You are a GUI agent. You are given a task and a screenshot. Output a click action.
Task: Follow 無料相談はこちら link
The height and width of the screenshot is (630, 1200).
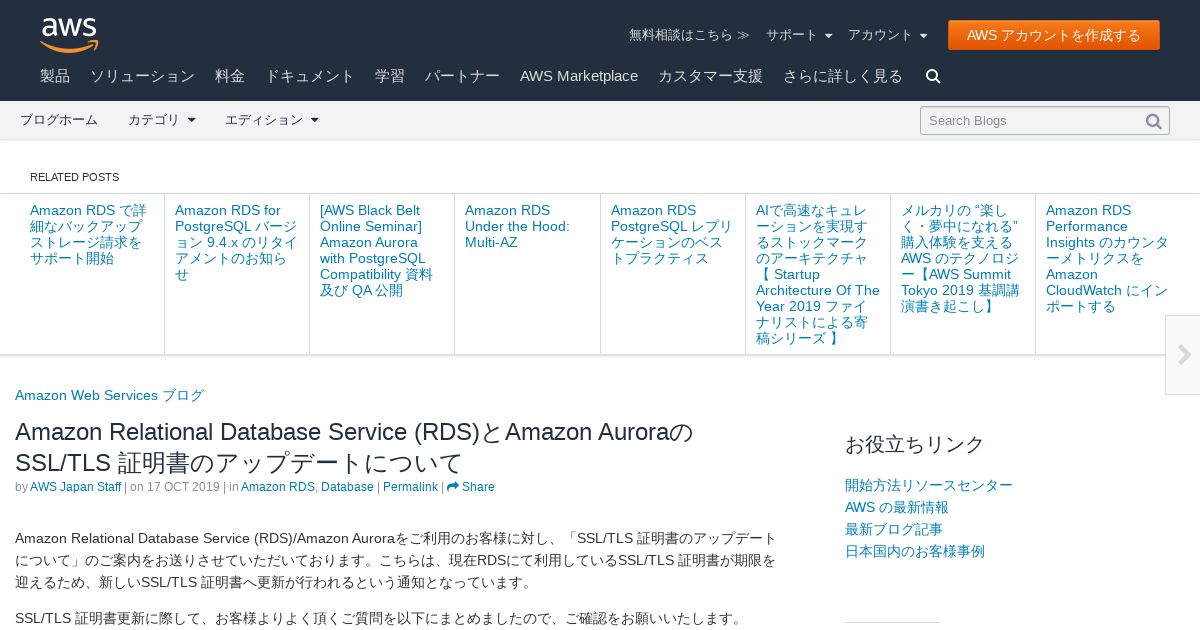point(689,35)
